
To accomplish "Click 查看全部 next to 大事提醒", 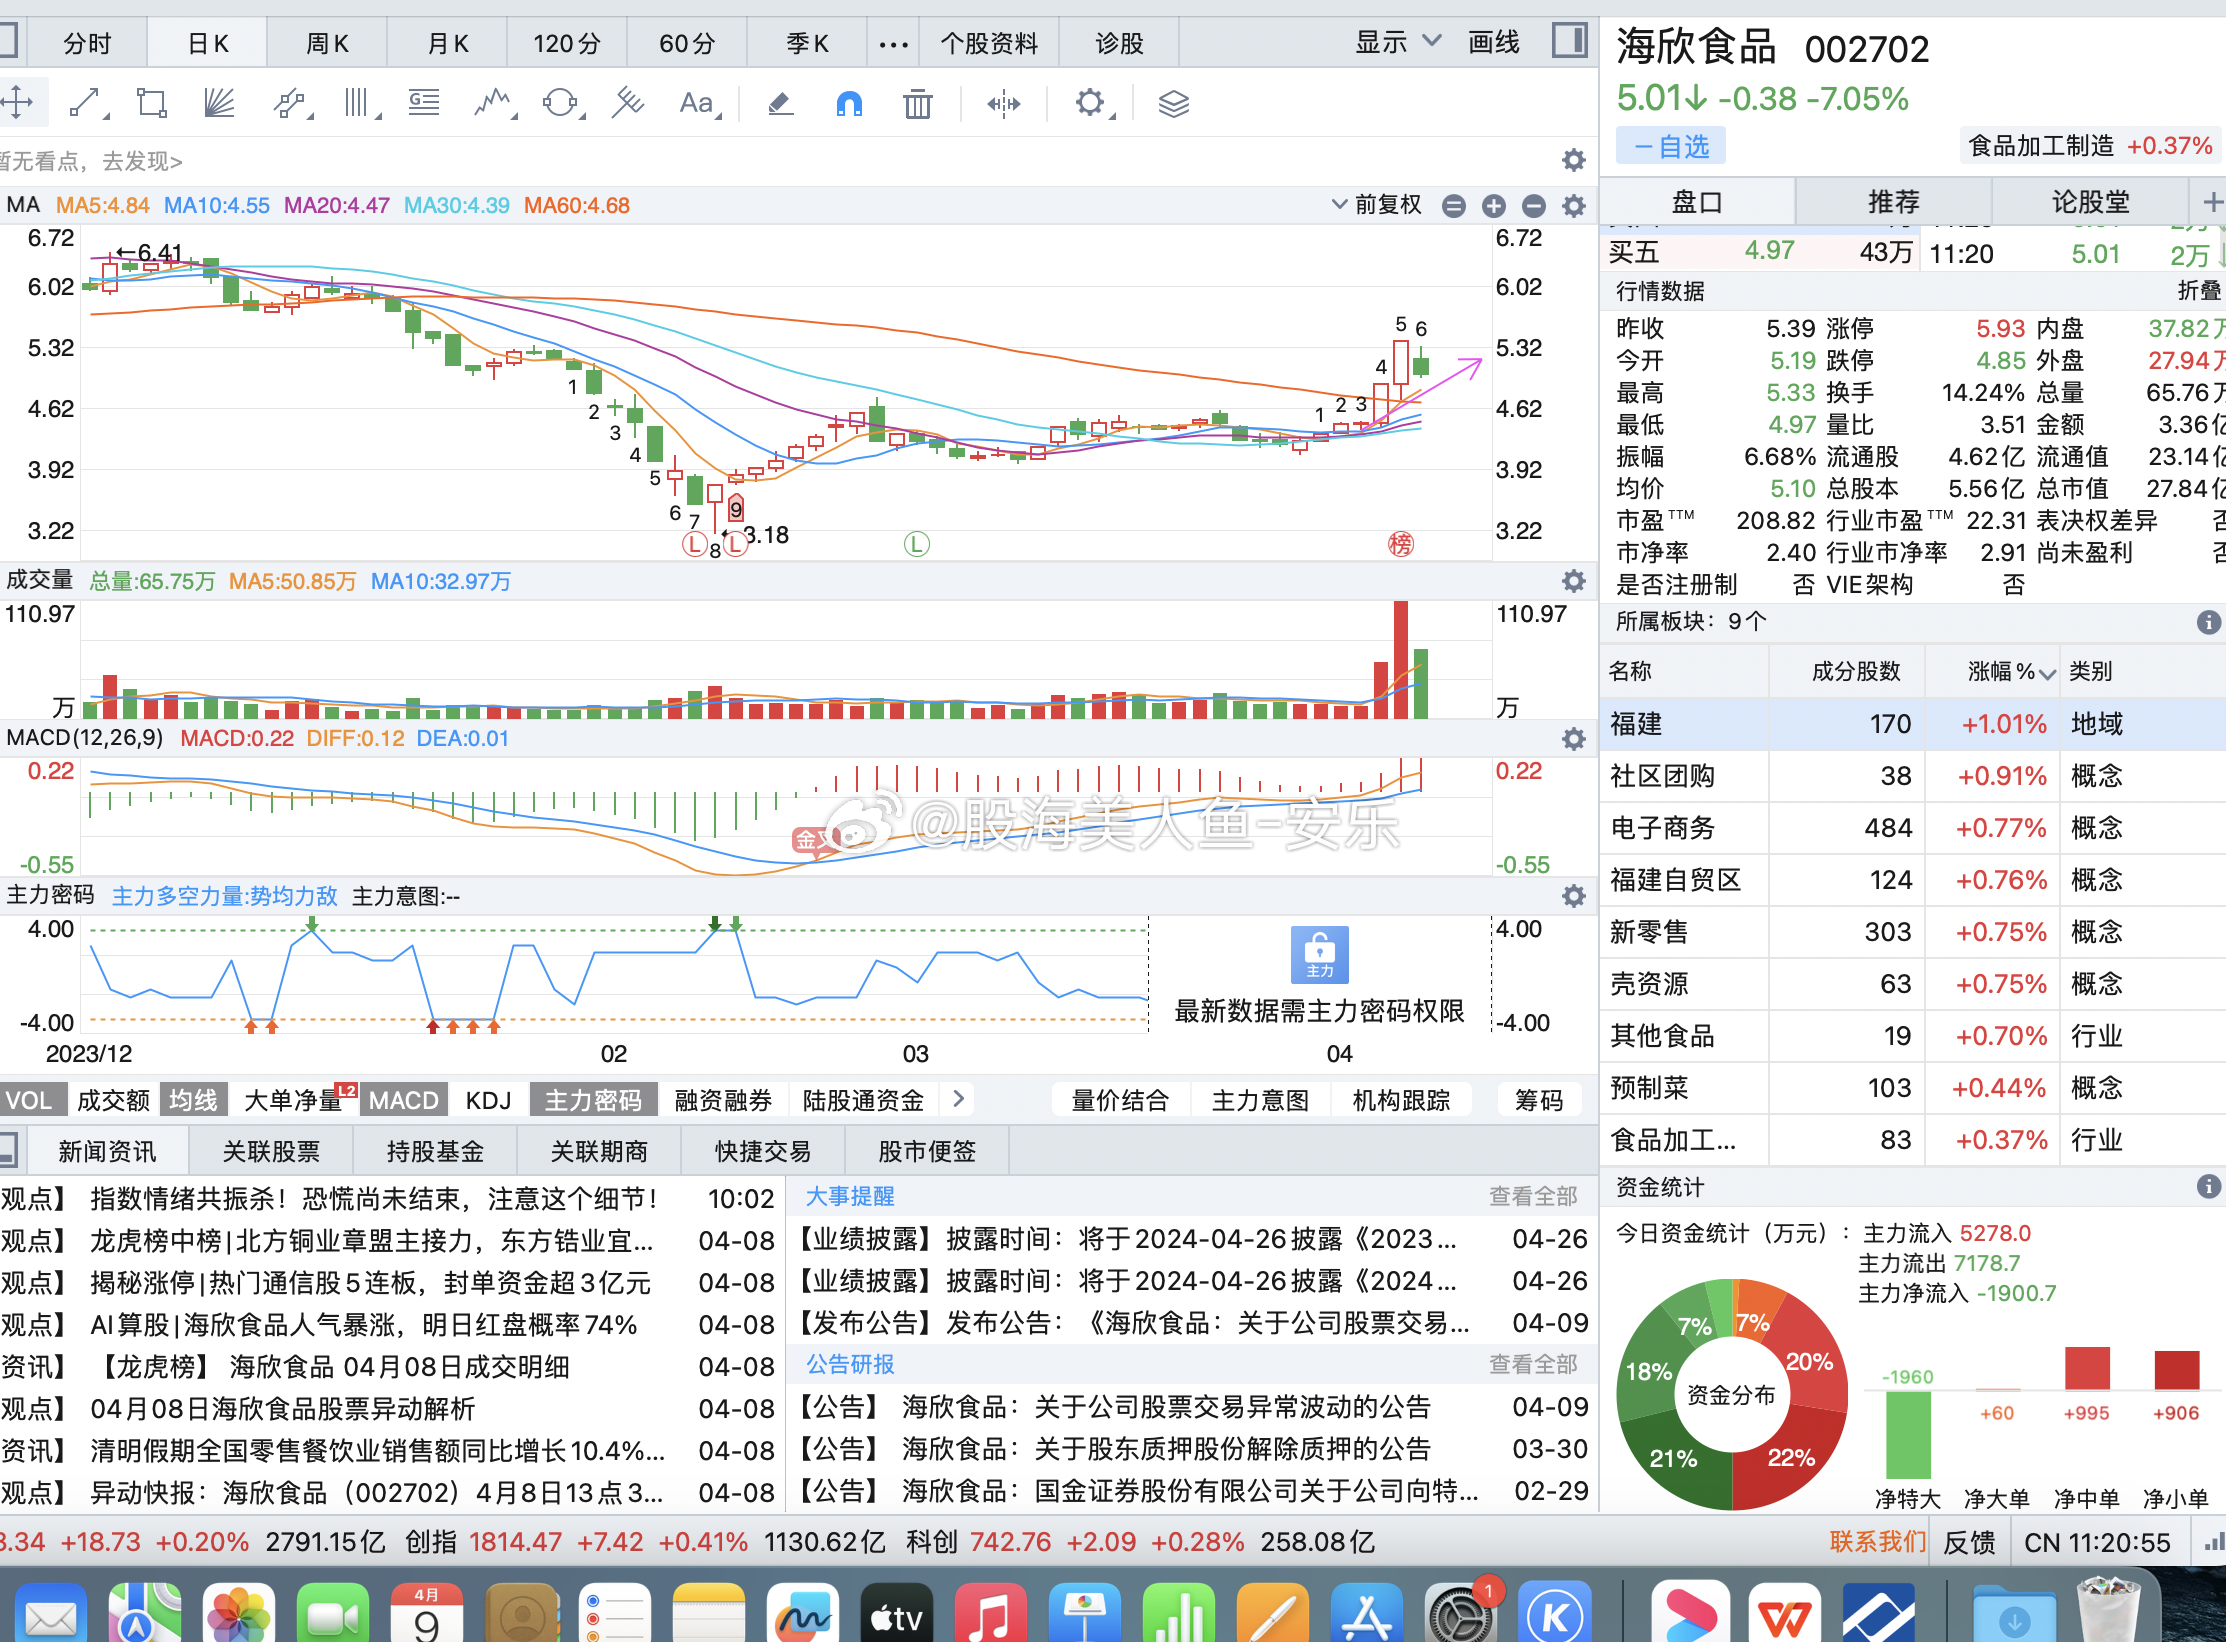I will point(1532,1196).
